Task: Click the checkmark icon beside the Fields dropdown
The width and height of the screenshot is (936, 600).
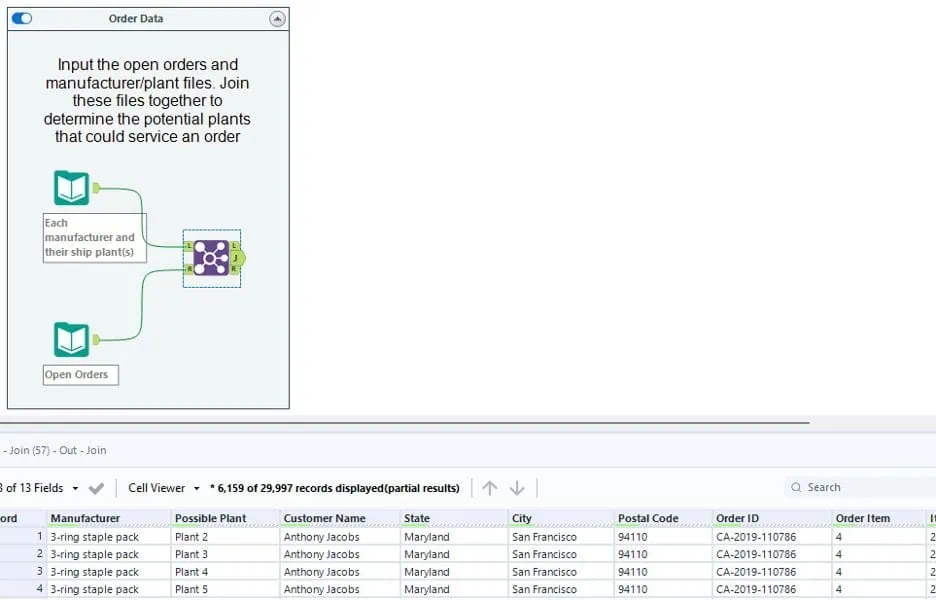Action: coord(96,488)
